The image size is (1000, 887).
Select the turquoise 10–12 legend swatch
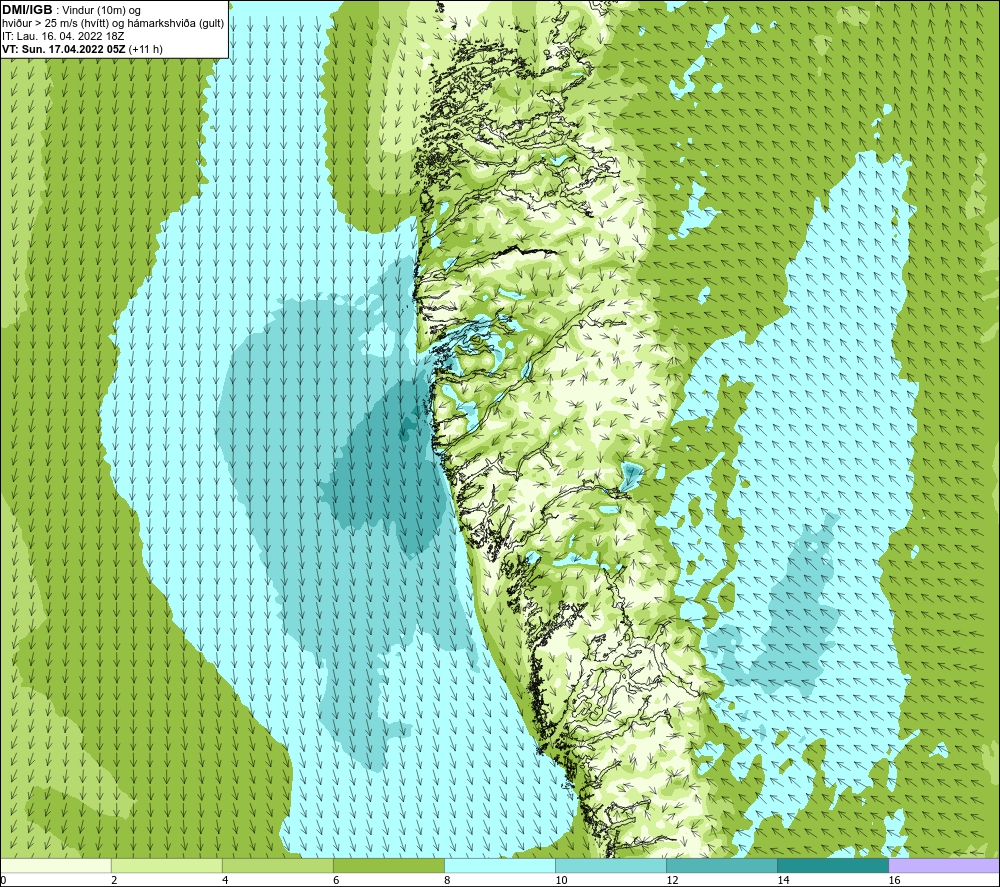coord(611,865)
